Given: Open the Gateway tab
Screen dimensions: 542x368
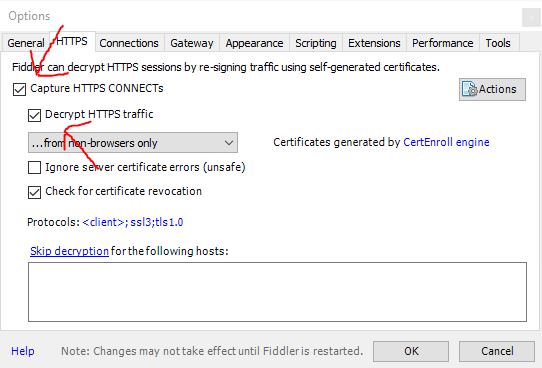Looking at the screenshot, I should [x=192, y=43].
